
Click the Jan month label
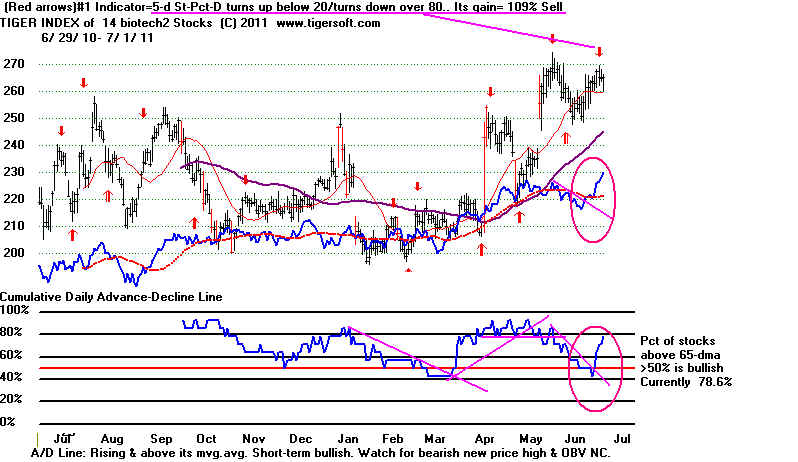348,439
